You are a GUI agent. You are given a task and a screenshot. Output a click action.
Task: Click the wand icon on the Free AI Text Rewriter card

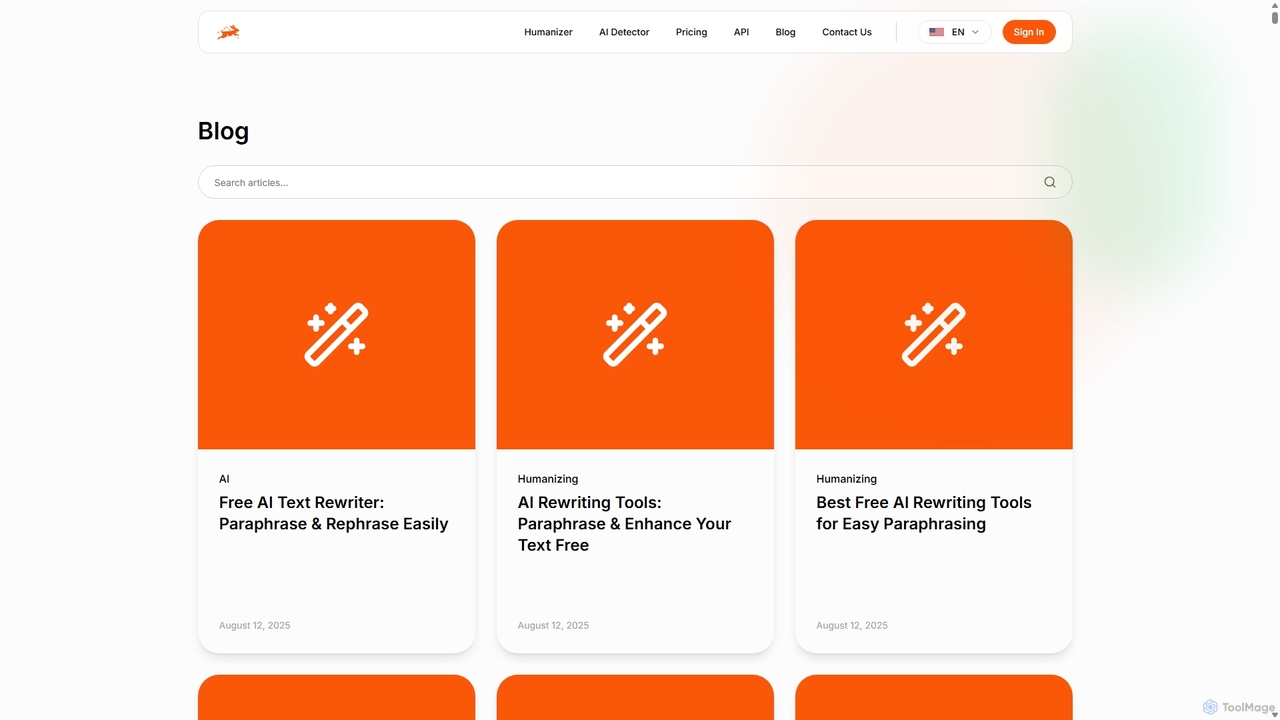click(x=336, y=334)
